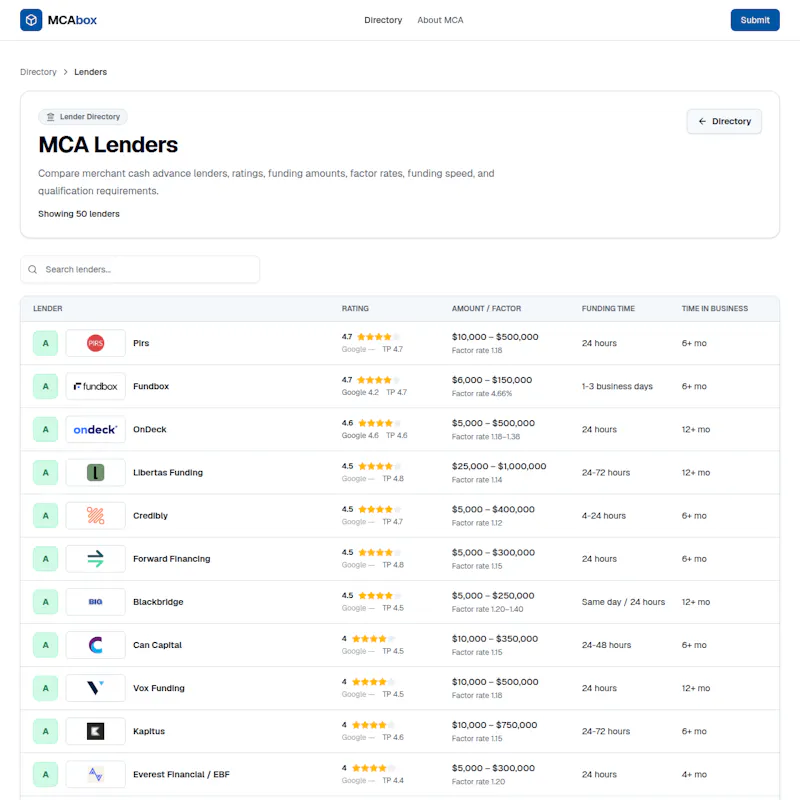
Task: Open the Vox Funding logo
Action: 95,688
